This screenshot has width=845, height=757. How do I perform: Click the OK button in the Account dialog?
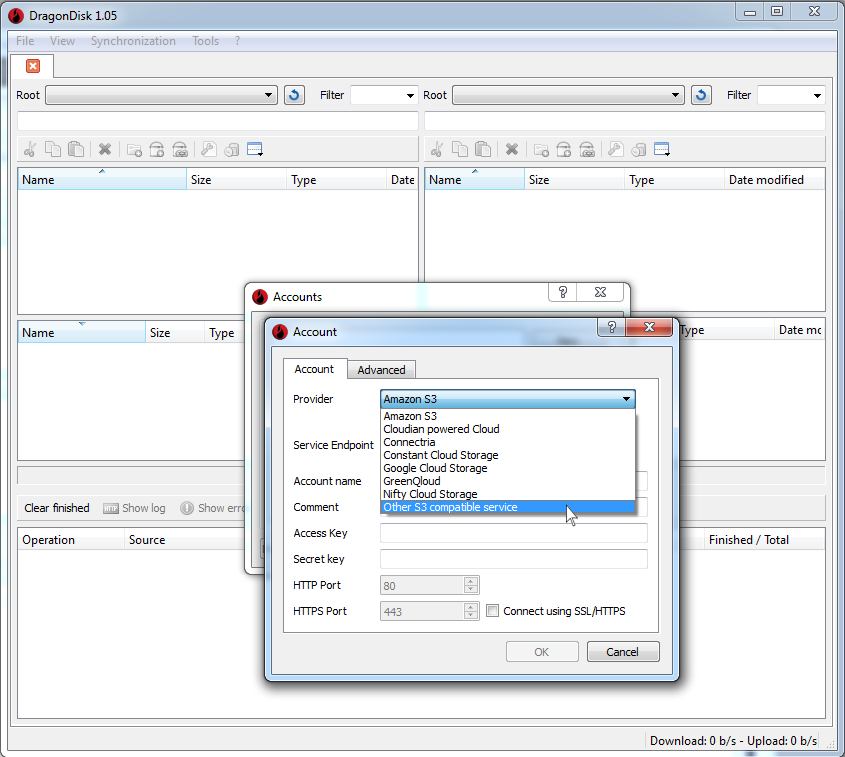coord(542,651)
